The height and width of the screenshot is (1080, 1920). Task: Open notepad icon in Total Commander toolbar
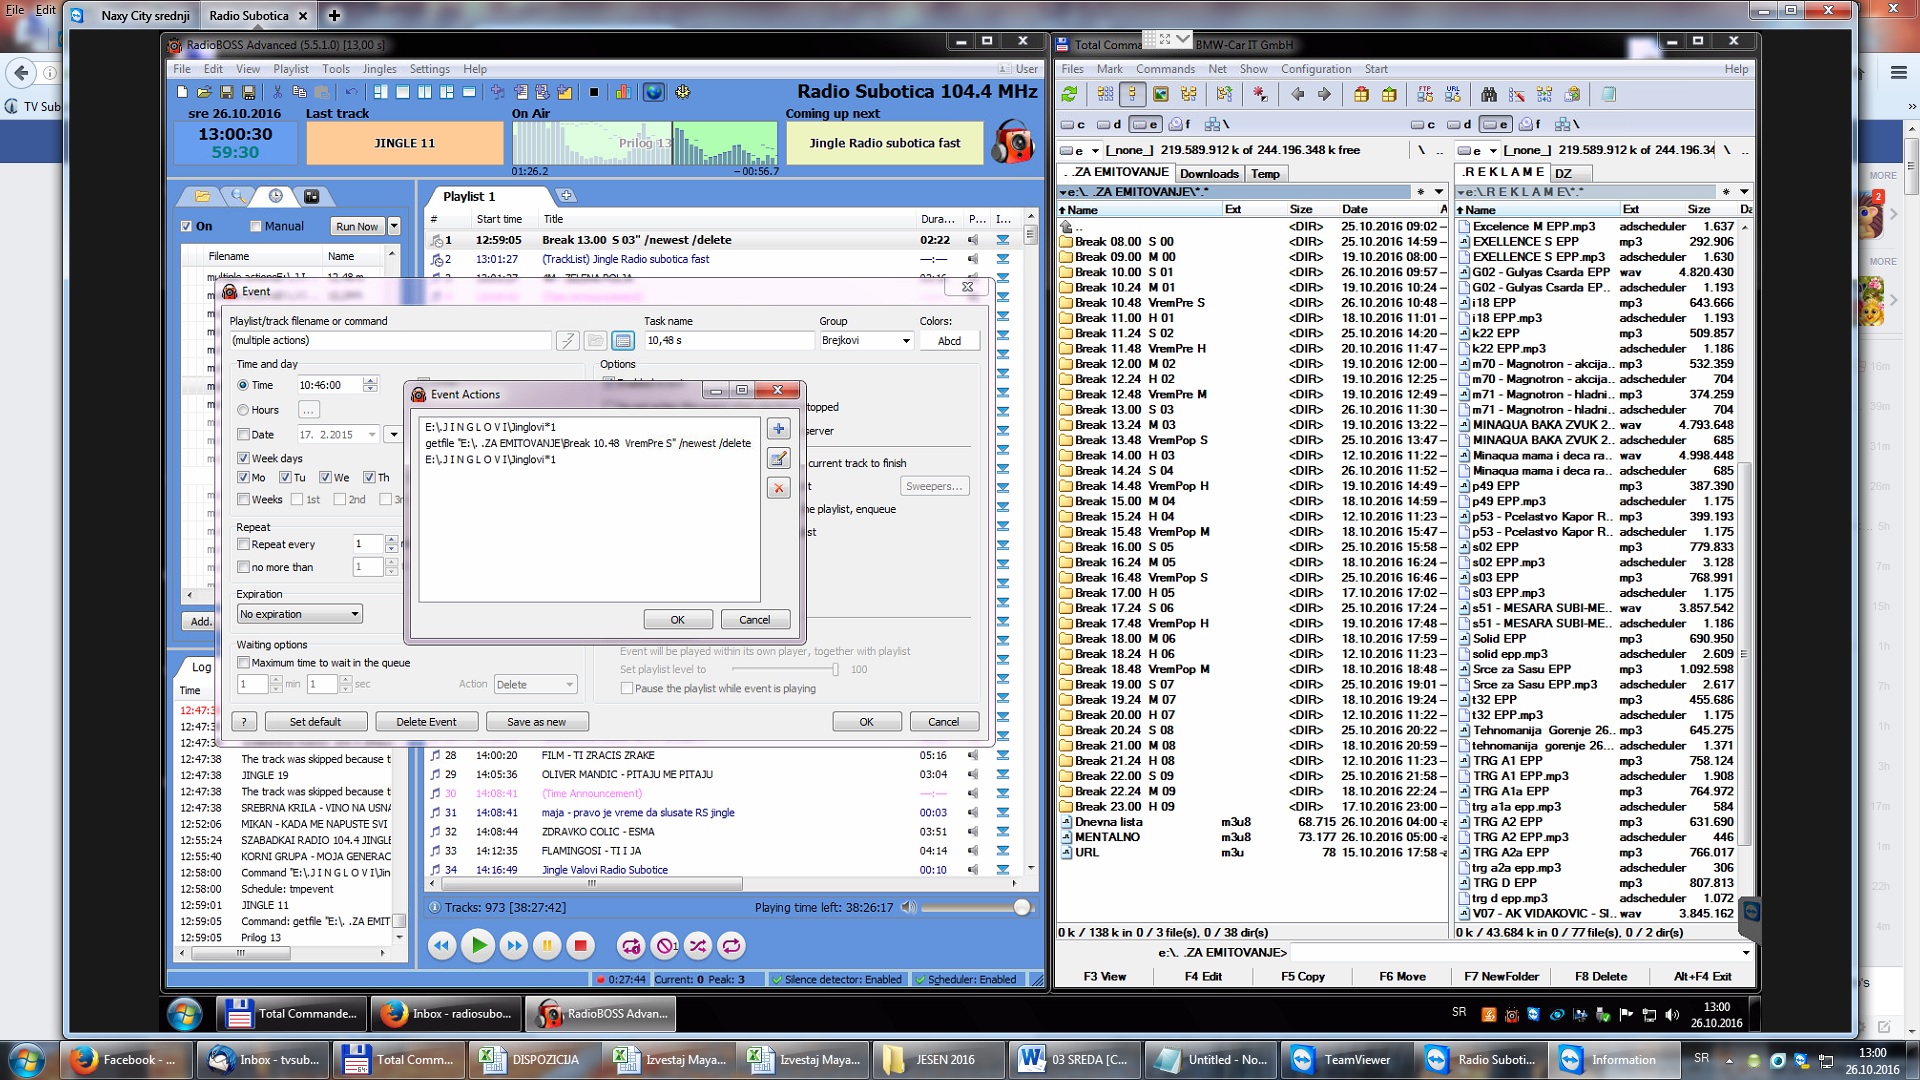[x=1609, y=94]
